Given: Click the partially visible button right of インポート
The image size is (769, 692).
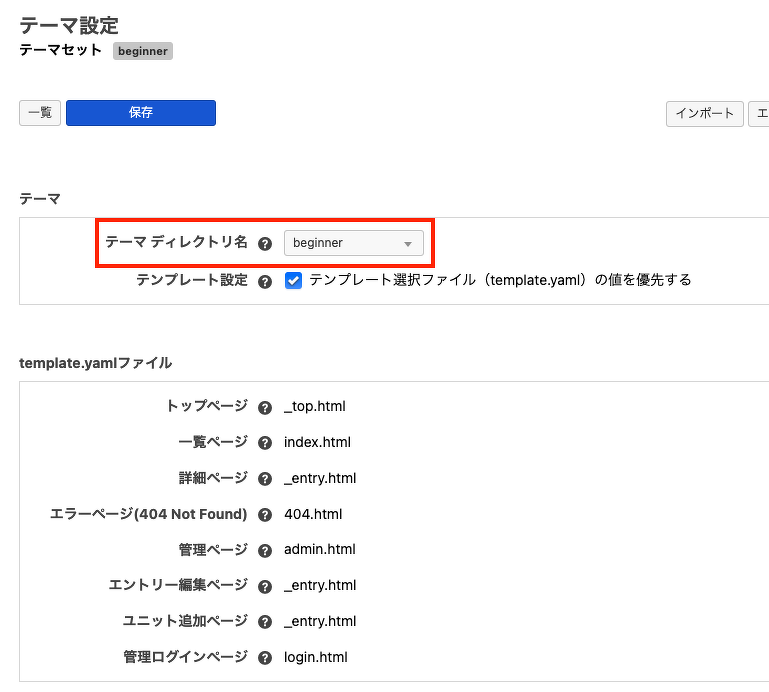Looking at the screenshot, I should click(759, 114).
